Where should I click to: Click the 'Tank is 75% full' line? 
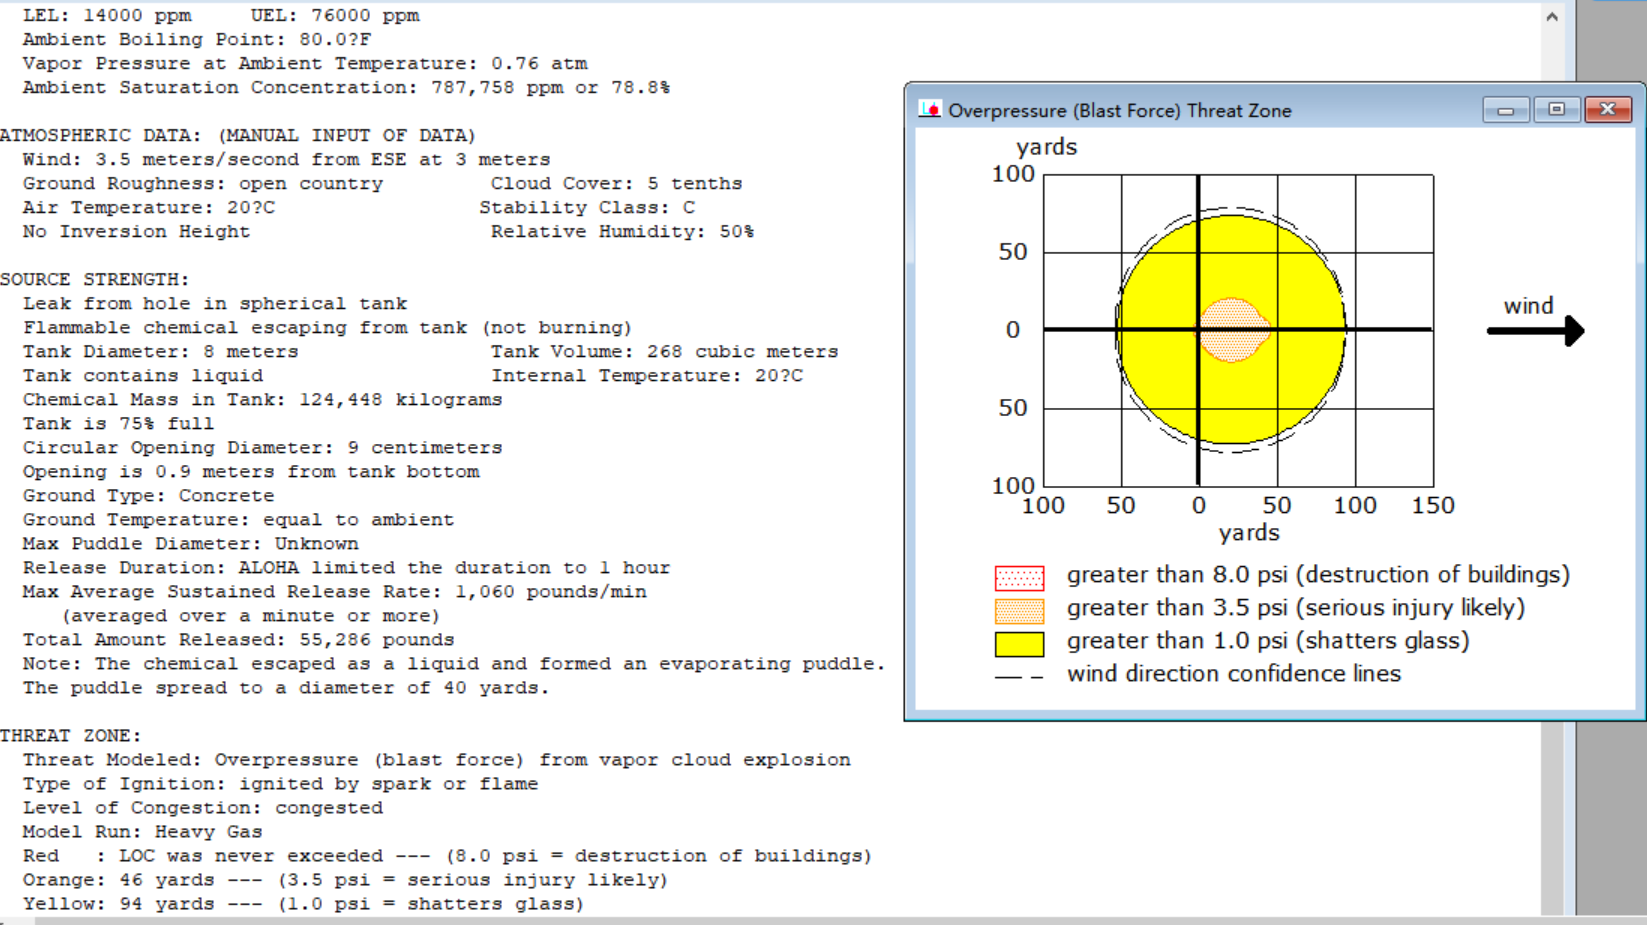[x=118, y=424]
